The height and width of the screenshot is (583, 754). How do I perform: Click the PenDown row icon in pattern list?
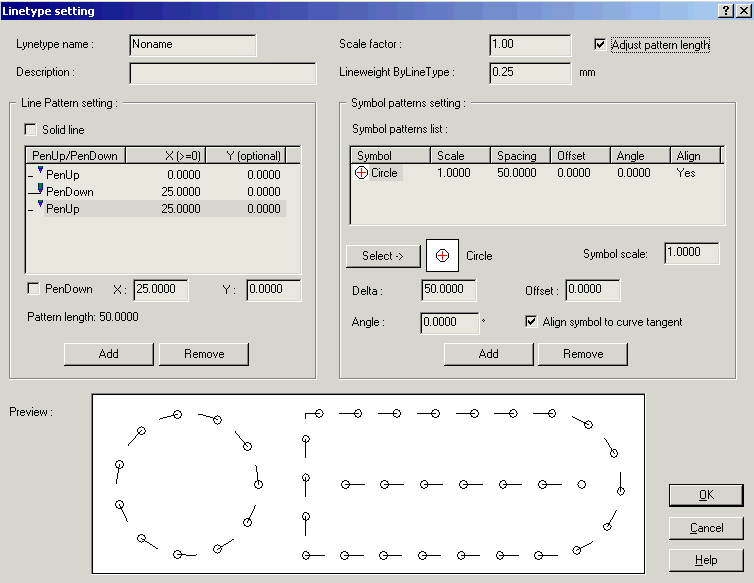pyautogui.click(x=36, y=190)
